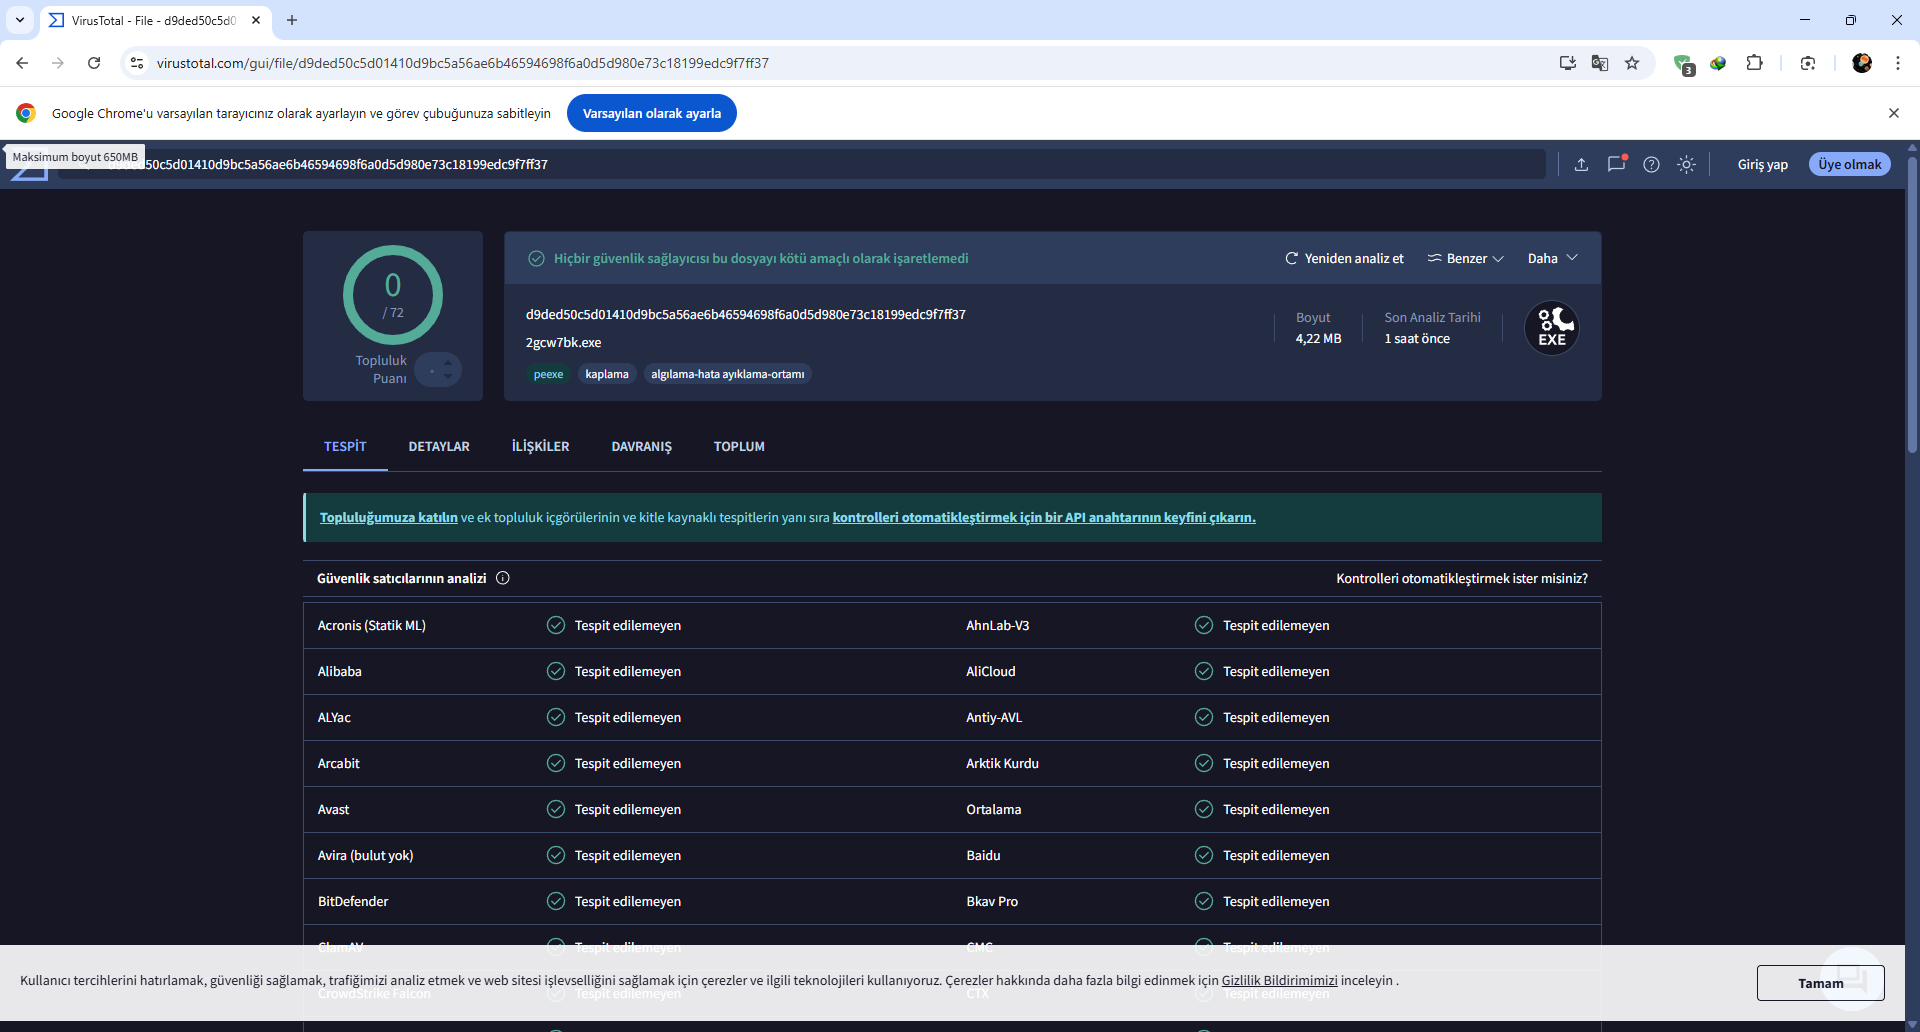Open the Google Translate icon in address bar
1920x1032 pixels.
[1600, 63]
